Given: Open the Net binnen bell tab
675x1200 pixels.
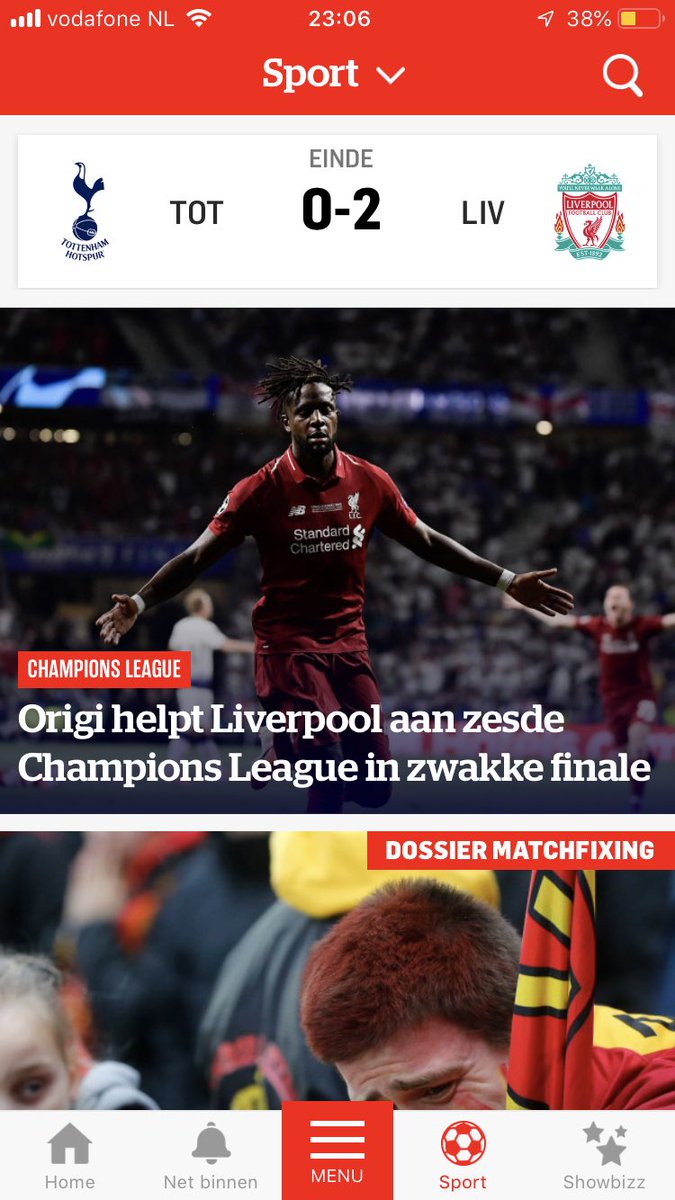Looking at the screenshot, I should click(210, 1157).
